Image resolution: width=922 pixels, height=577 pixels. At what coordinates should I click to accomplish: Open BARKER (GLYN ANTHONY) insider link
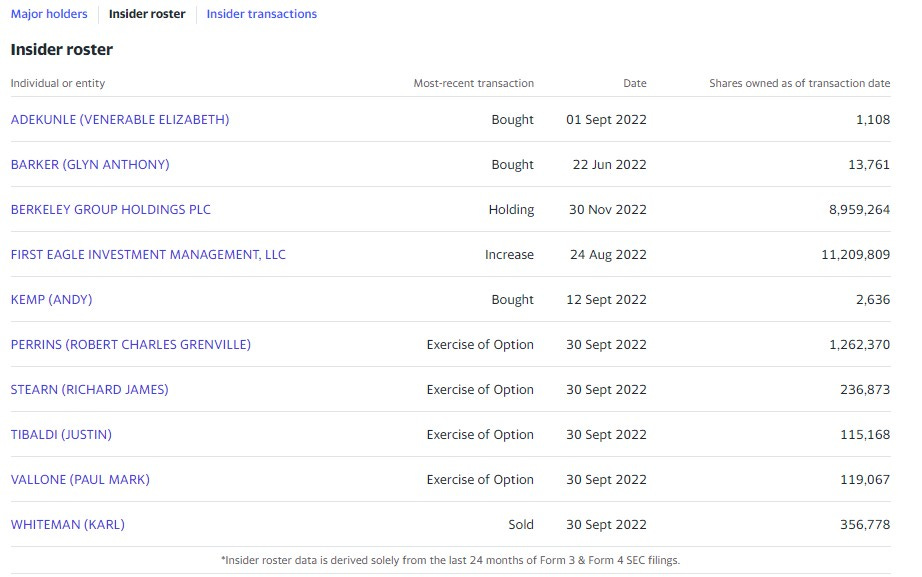point(90,165)
